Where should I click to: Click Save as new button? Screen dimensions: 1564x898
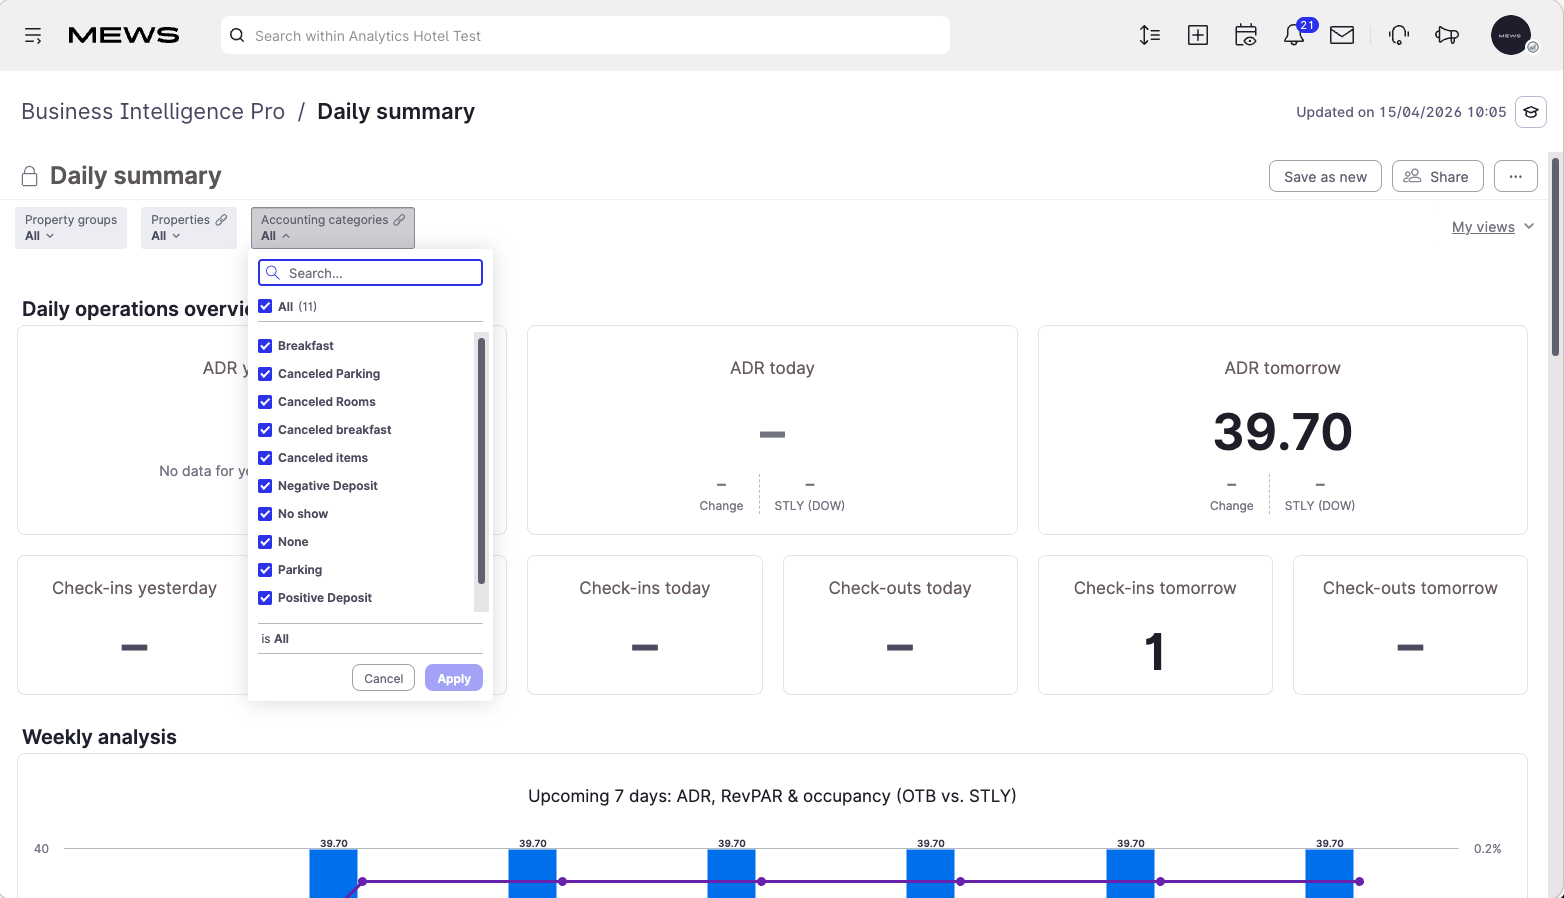coord(1325,176)
